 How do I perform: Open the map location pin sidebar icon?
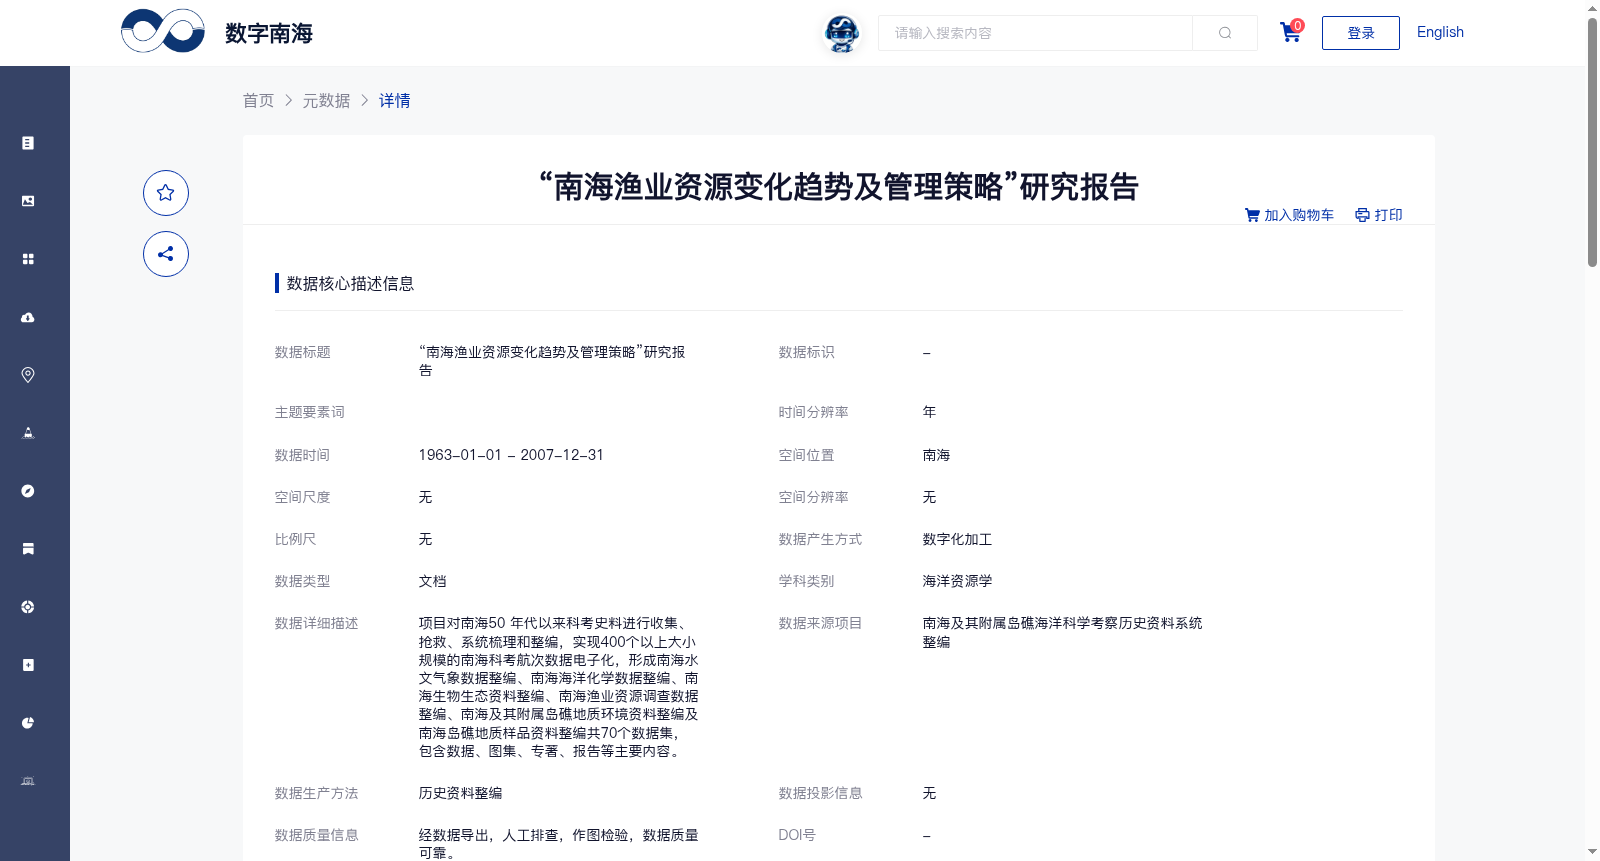coord(28,375)
